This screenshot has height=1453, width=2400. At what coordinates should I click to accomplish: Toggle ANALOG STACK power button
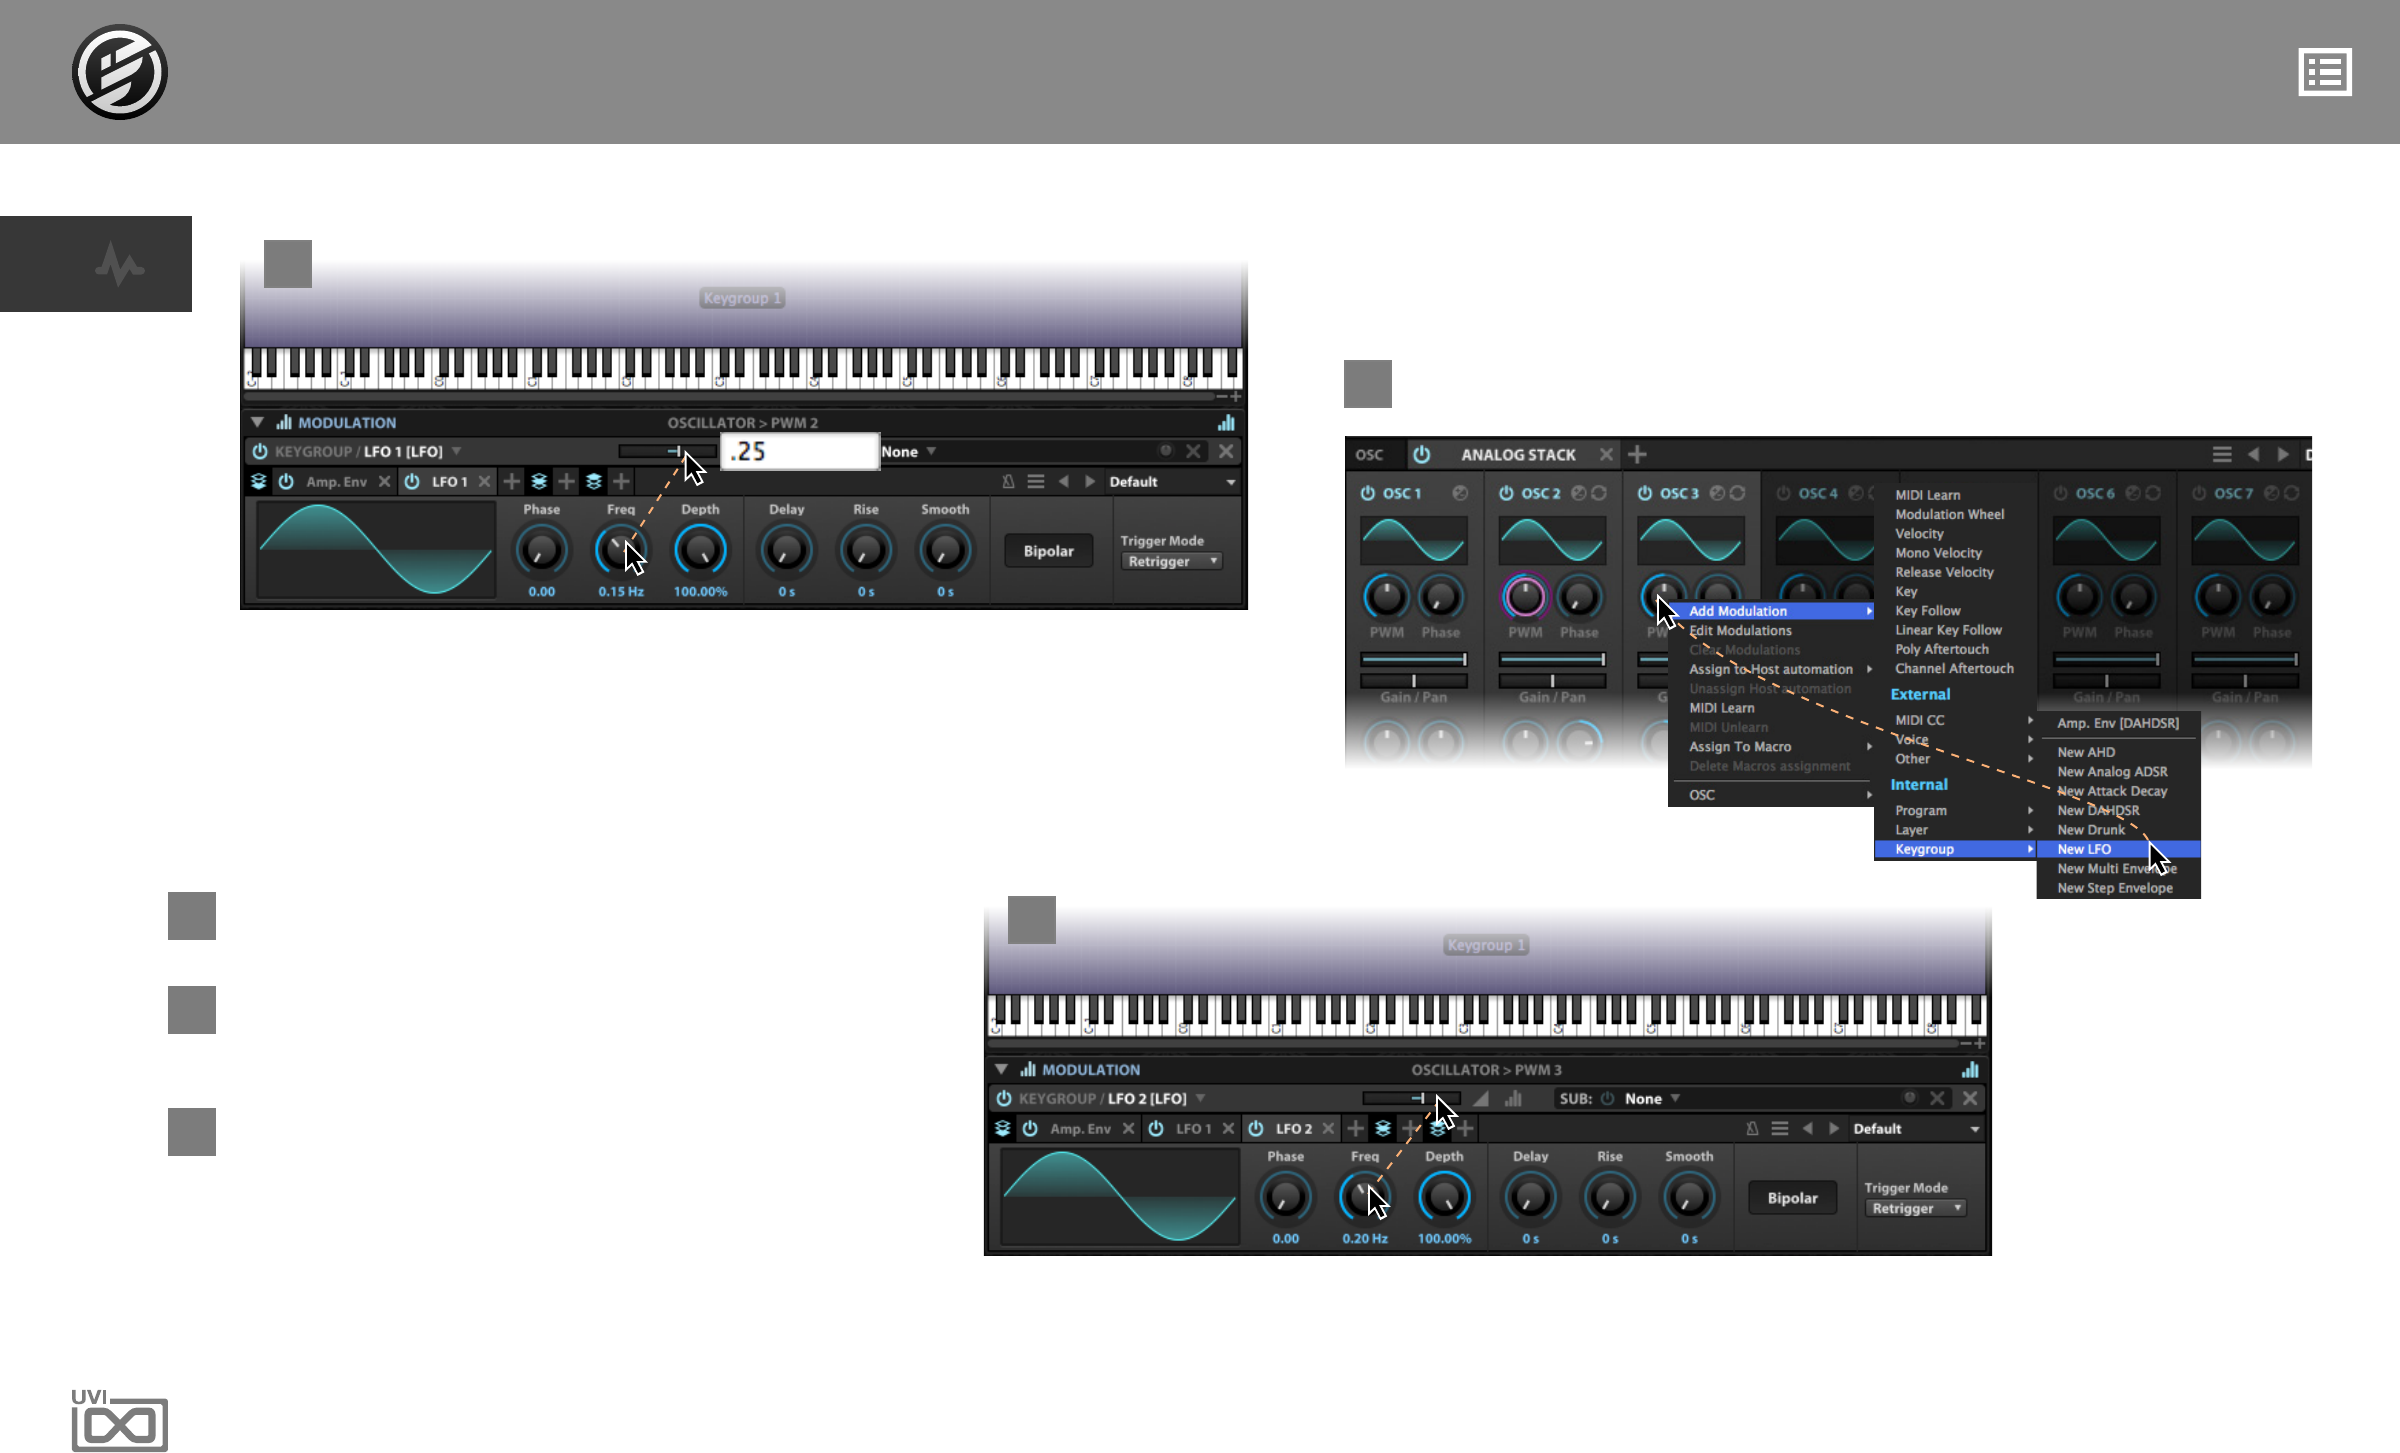point(1421,455)
